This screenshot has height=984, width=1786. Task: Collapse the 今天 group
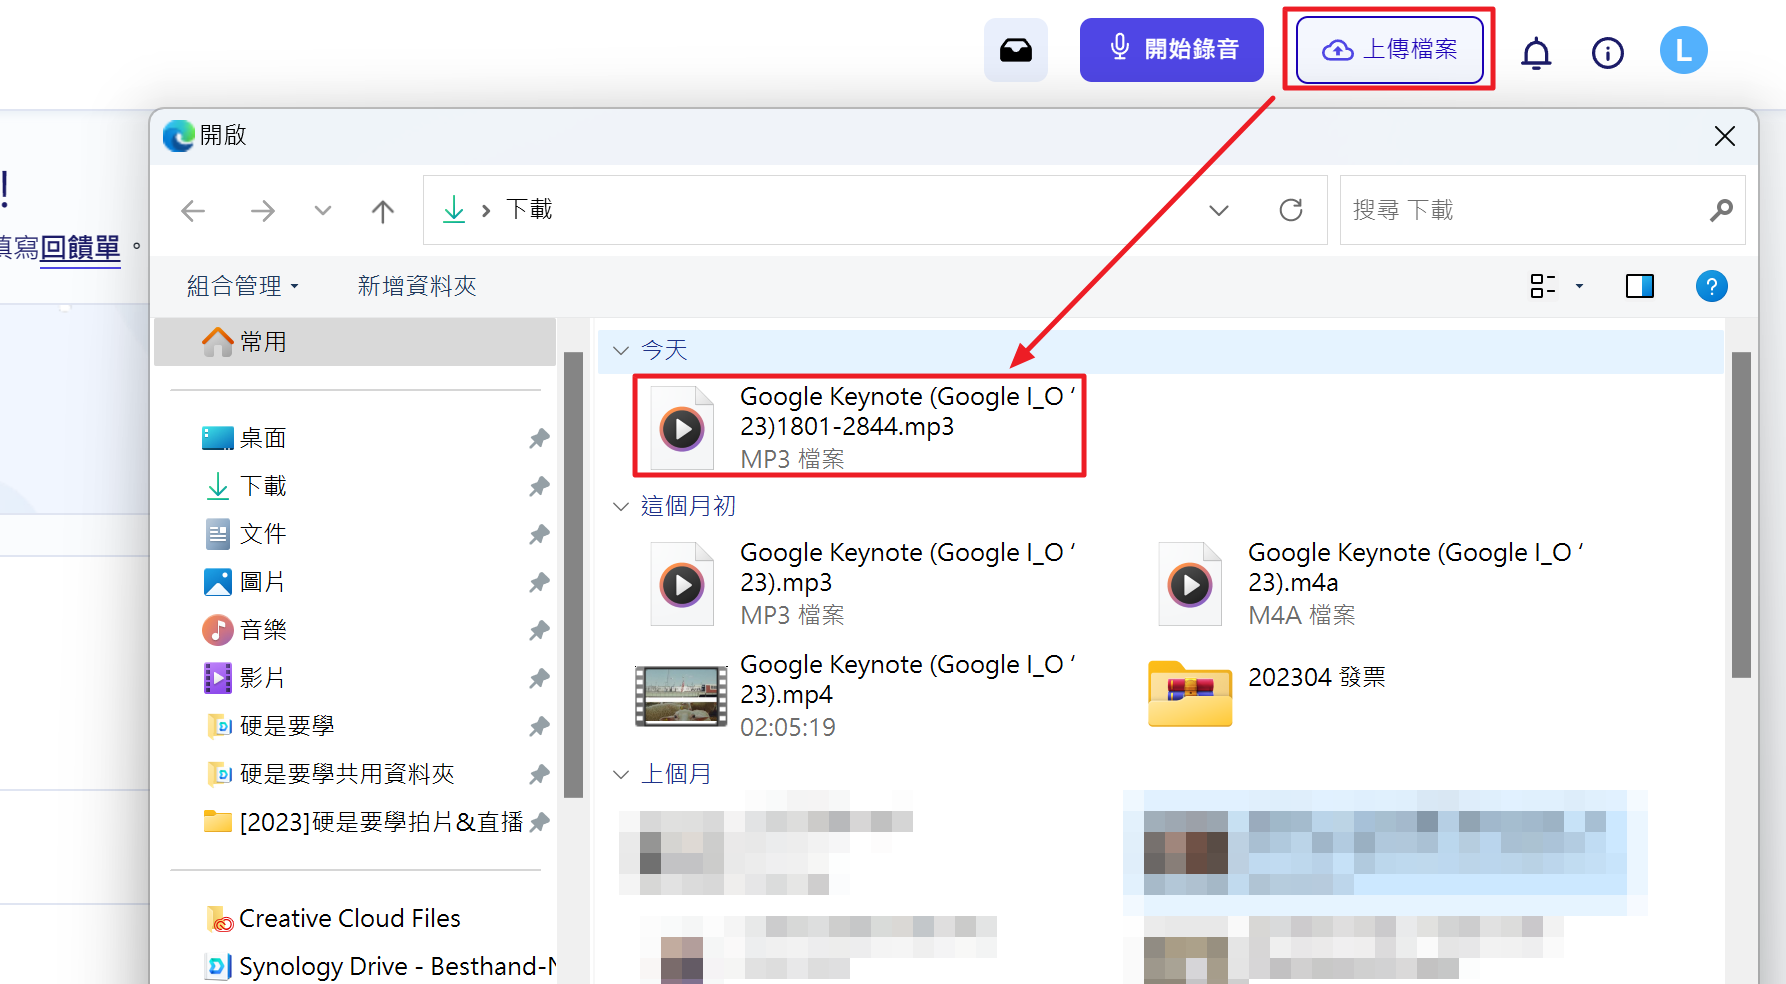(x=621, y=350)
